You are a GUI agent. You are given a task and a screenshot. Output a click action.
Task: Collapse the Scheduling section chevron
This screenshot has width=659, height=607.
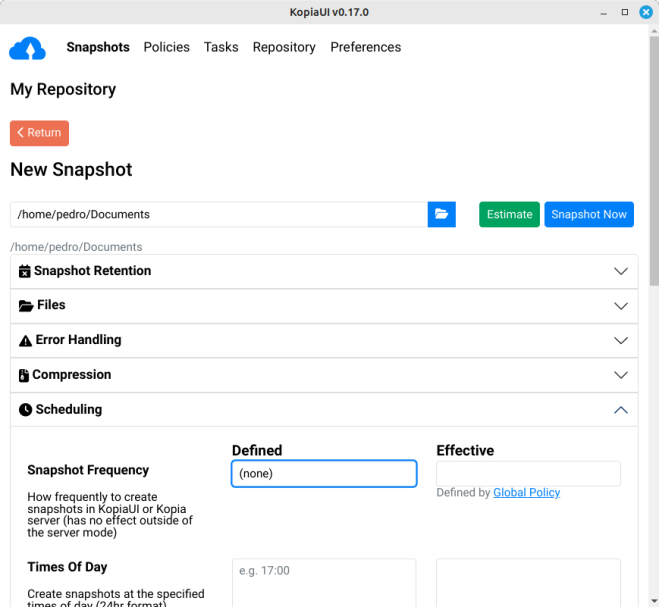tap(621, 410)
